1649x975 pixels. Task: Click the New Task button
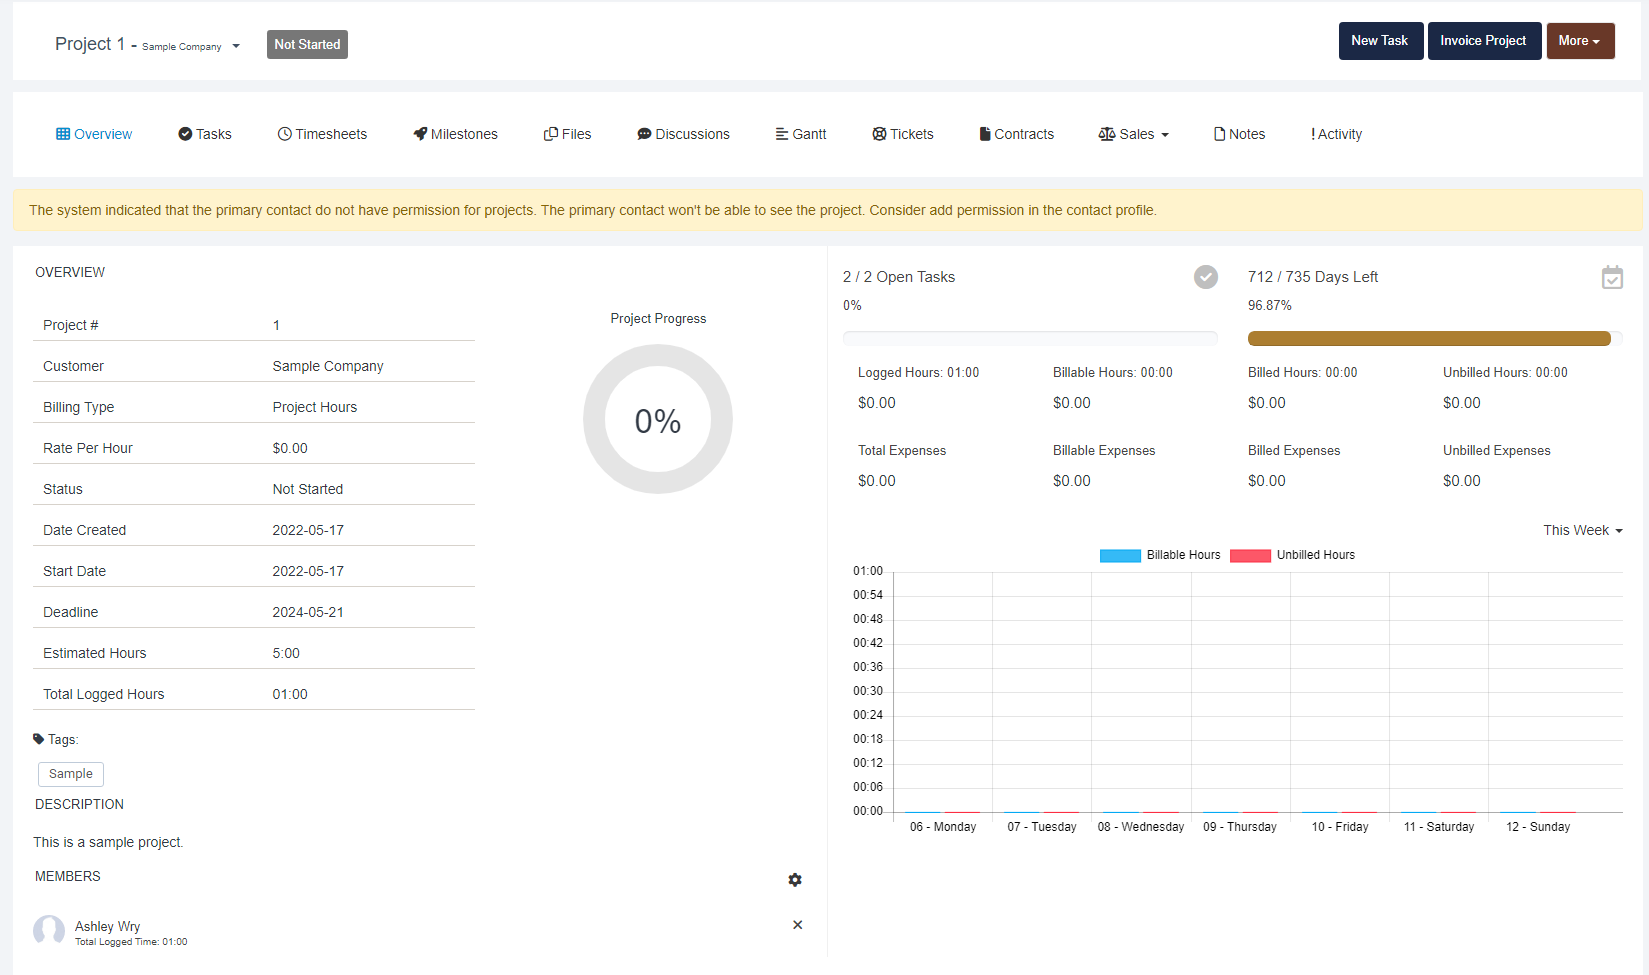point(1380,41)
